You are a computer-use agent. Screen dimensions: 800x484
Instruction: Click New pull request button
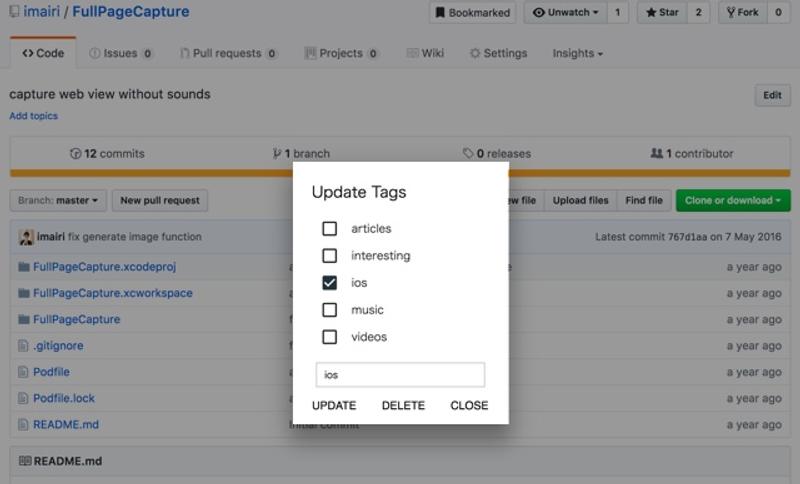click(x=160, y=200)
